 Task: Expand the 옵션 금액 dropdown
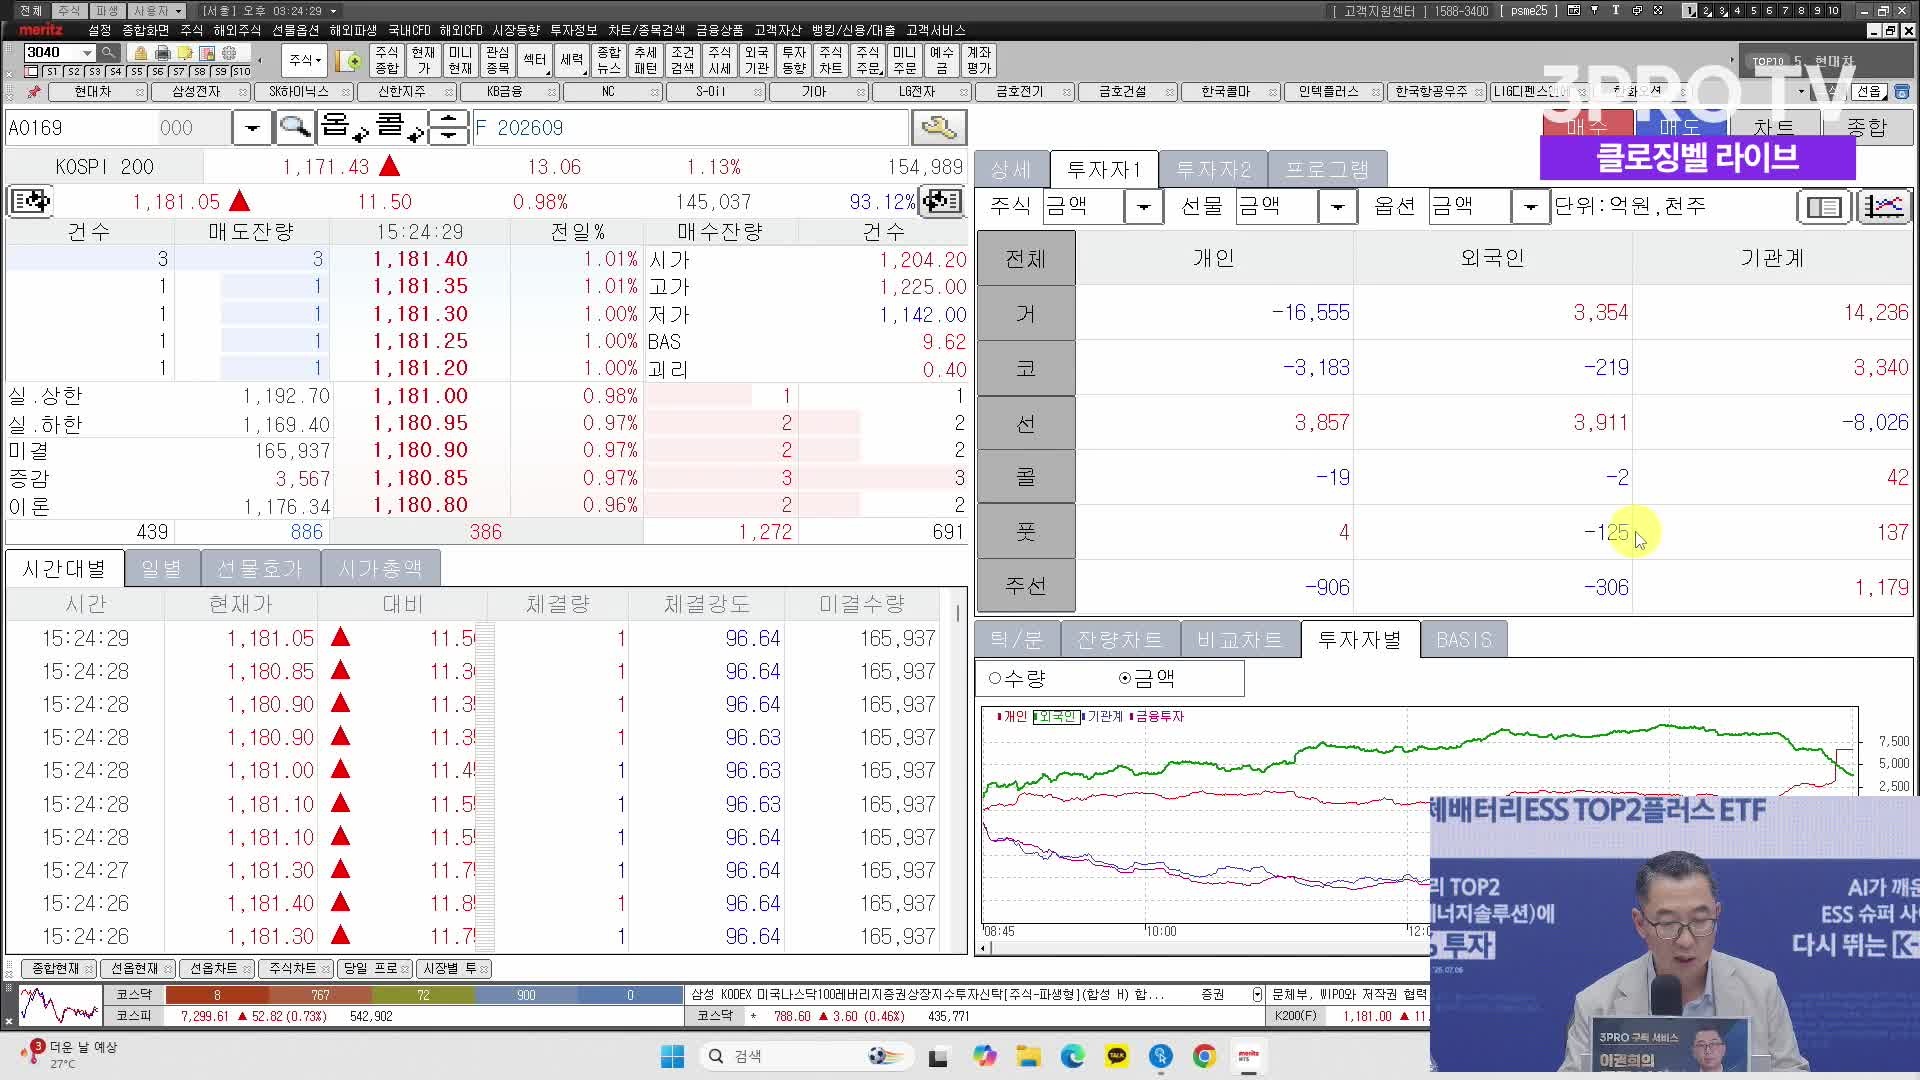click(1529, 207)
